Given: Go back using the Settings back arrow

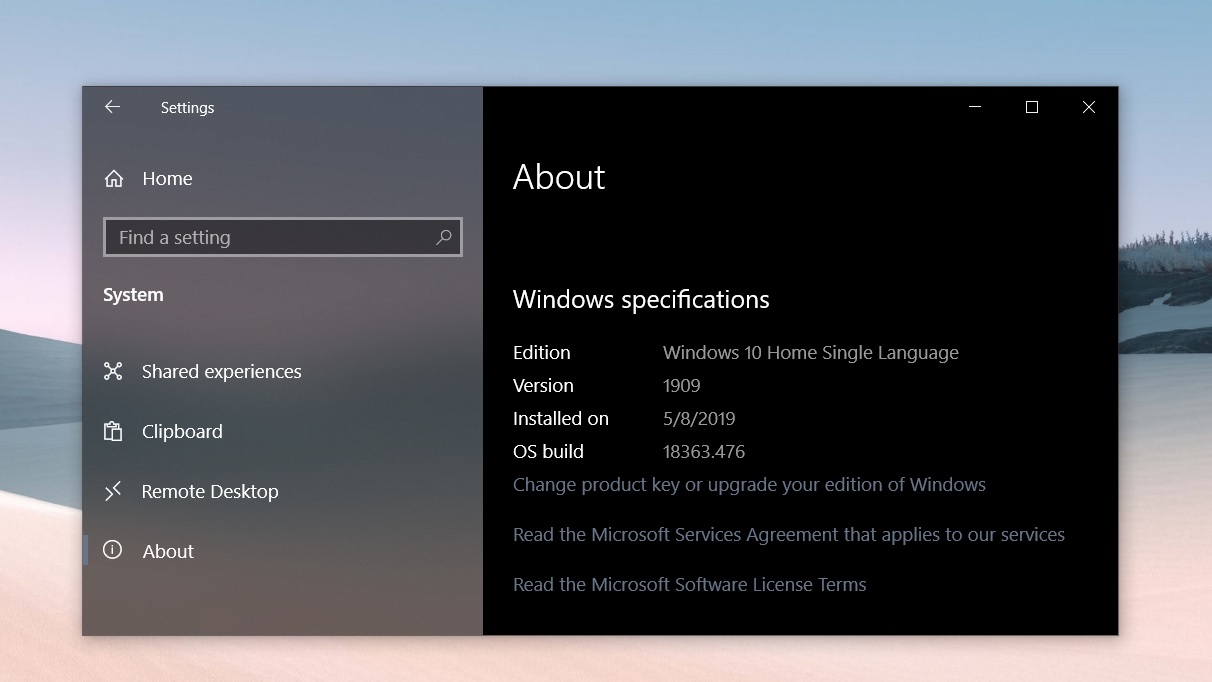Looking at the screenshot, I should click(x=112, y=107).
